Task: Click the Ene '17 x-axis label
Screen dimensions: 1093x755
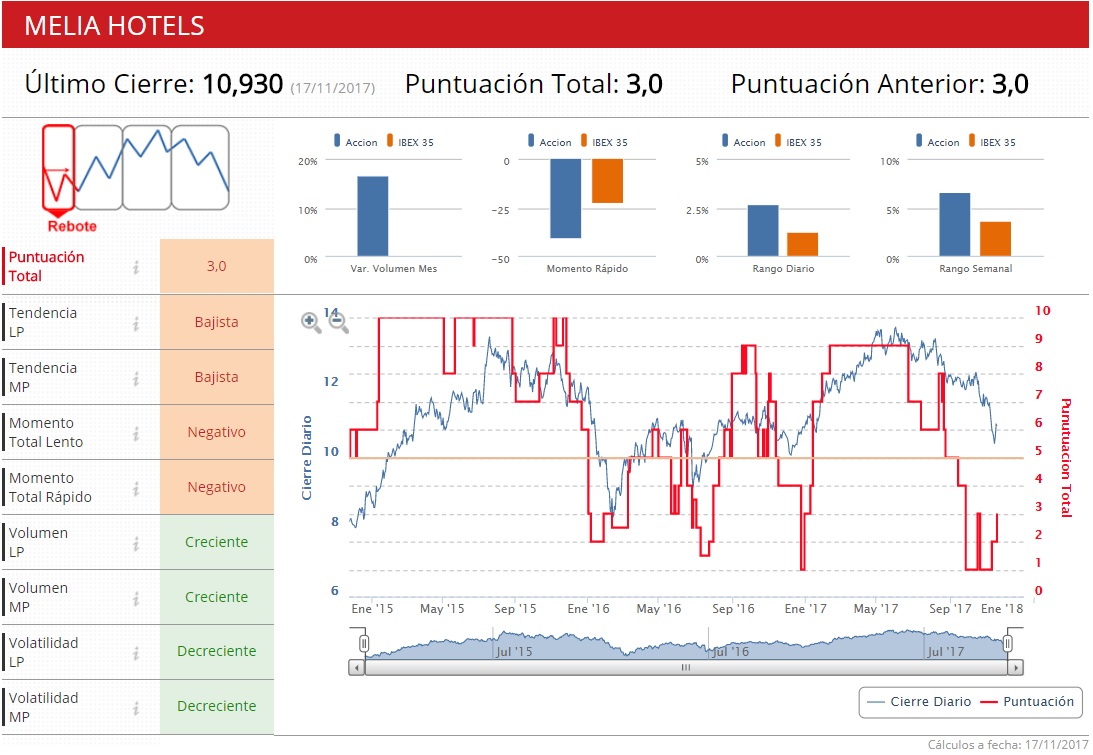Action: click(805, 609)
